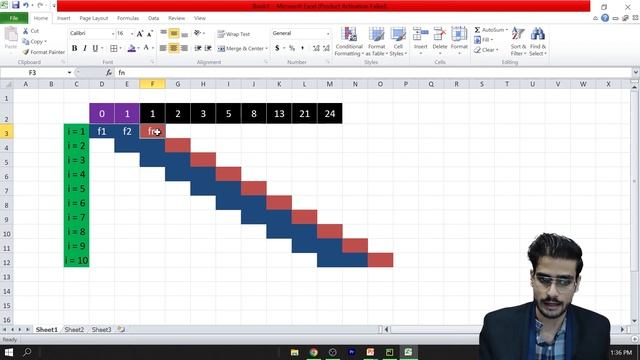Viewport: 640px width, 360px height.
Task: Expand the Clear dropdown
Action: click(497, 50)
